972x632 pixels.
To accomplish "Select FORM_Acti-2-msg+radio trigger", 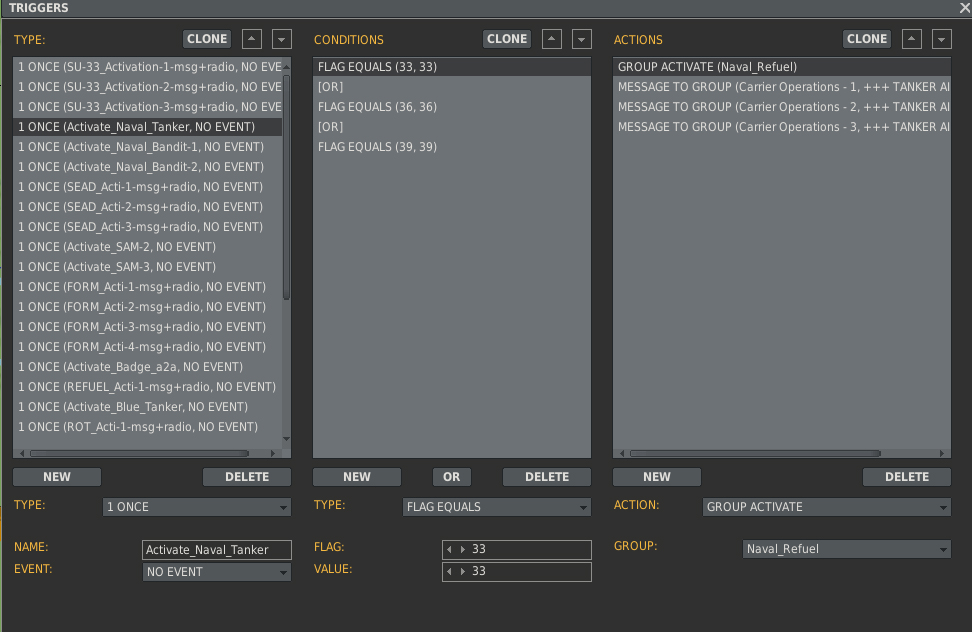I will pyautogui.click(x=148, y=307).
